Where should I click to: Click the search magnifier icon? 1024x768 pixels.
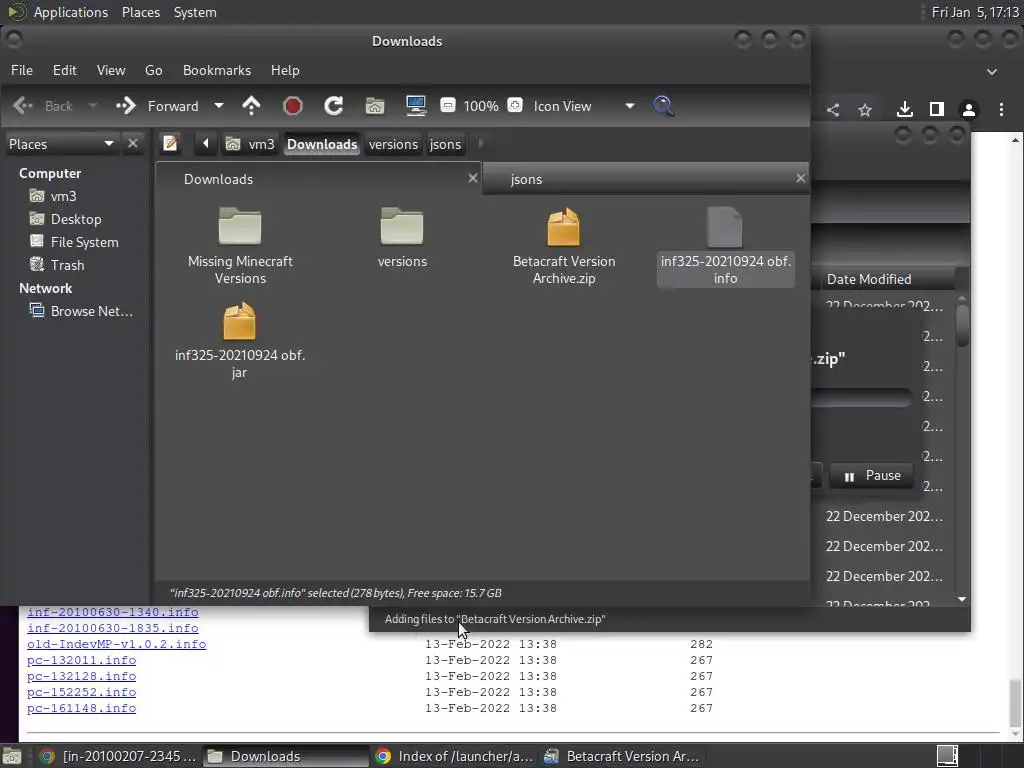[664, 106]
